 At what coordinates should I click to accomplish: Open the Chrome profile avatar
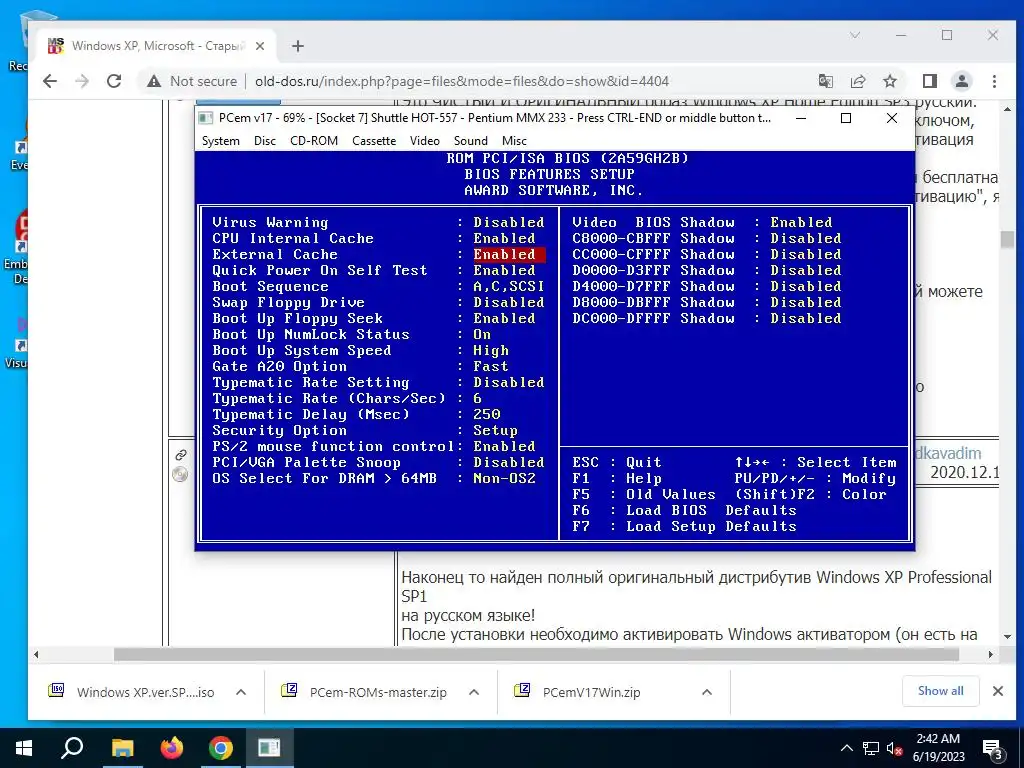[x=961, y=81]
